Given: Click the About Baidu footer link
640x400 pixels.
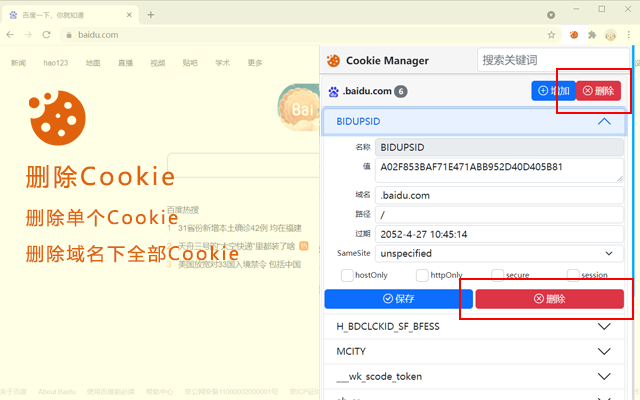Looking at the screenshot, I should coord(57,392).
